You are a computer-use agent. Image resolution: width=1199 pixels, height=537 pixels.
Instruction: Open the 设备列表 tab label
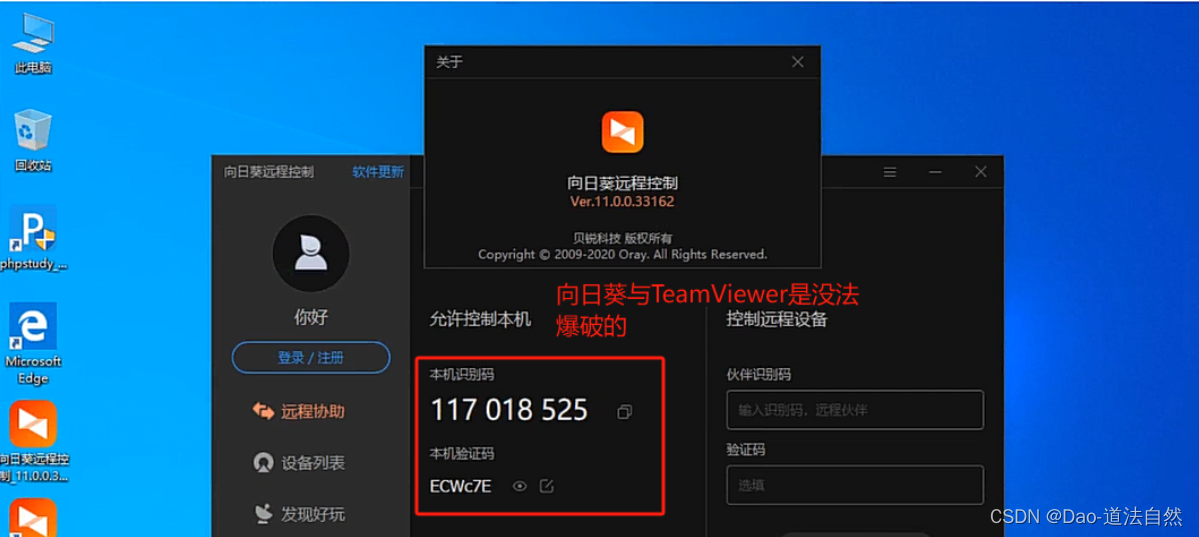coord(313,463)
